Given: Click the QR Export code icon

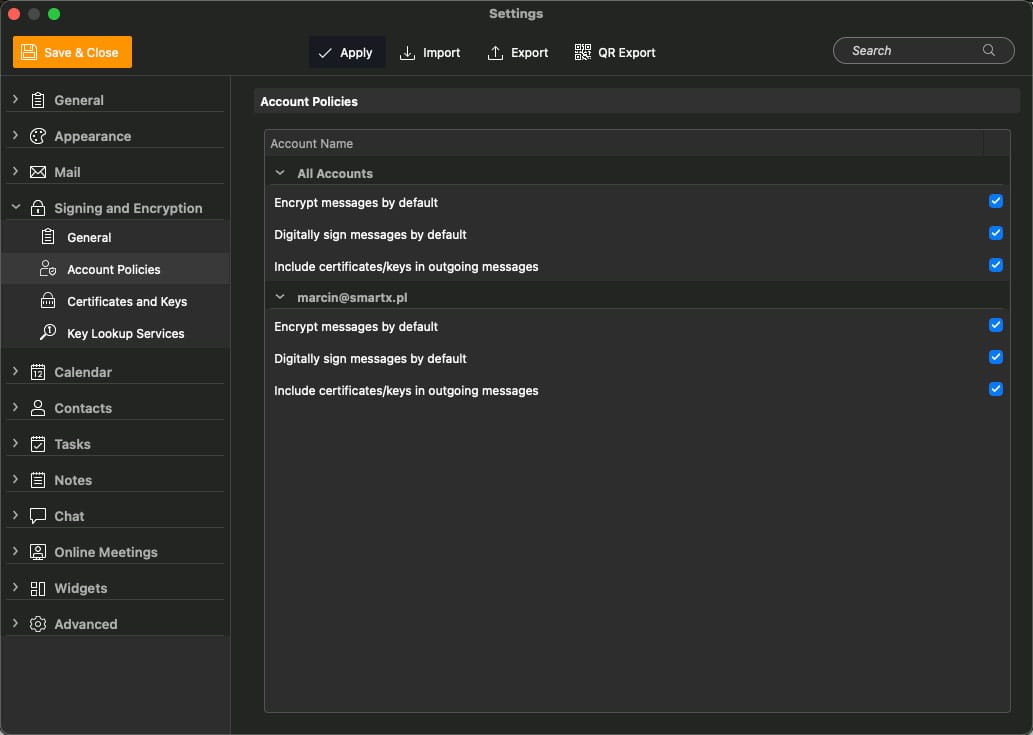Looking at the screenshot, I should 582,53.
